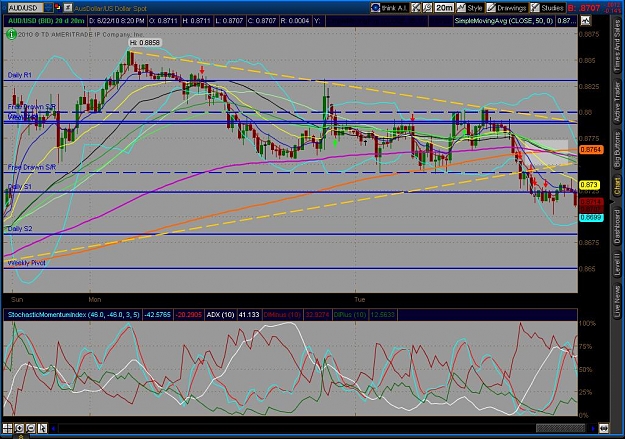Click the expand arrows icon at bottom right

(604, 429)
